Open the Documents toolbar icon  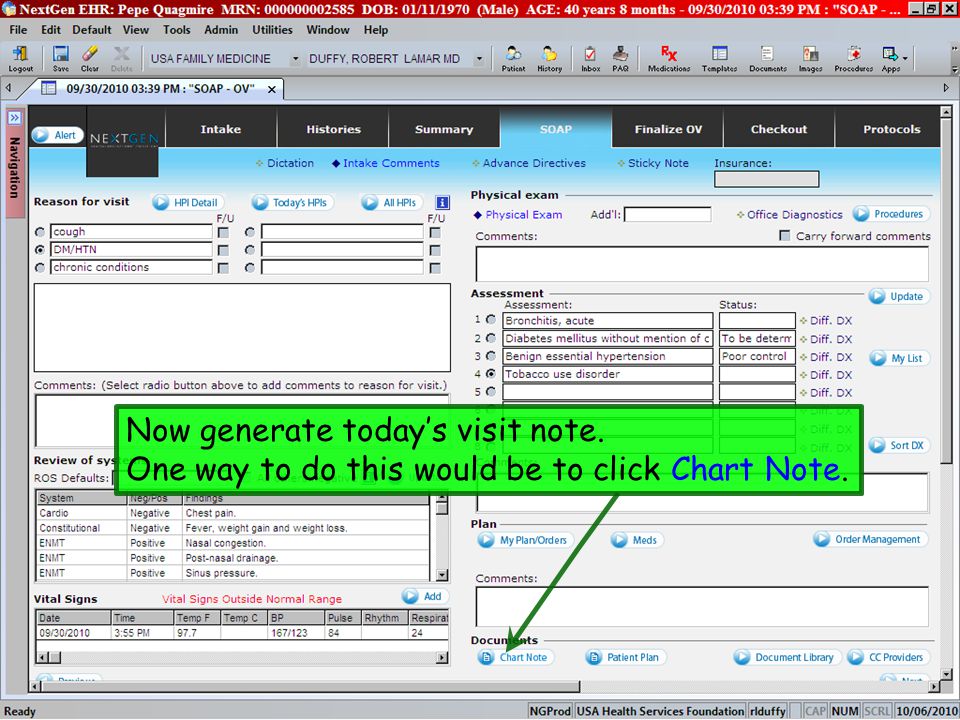point(768,58)
